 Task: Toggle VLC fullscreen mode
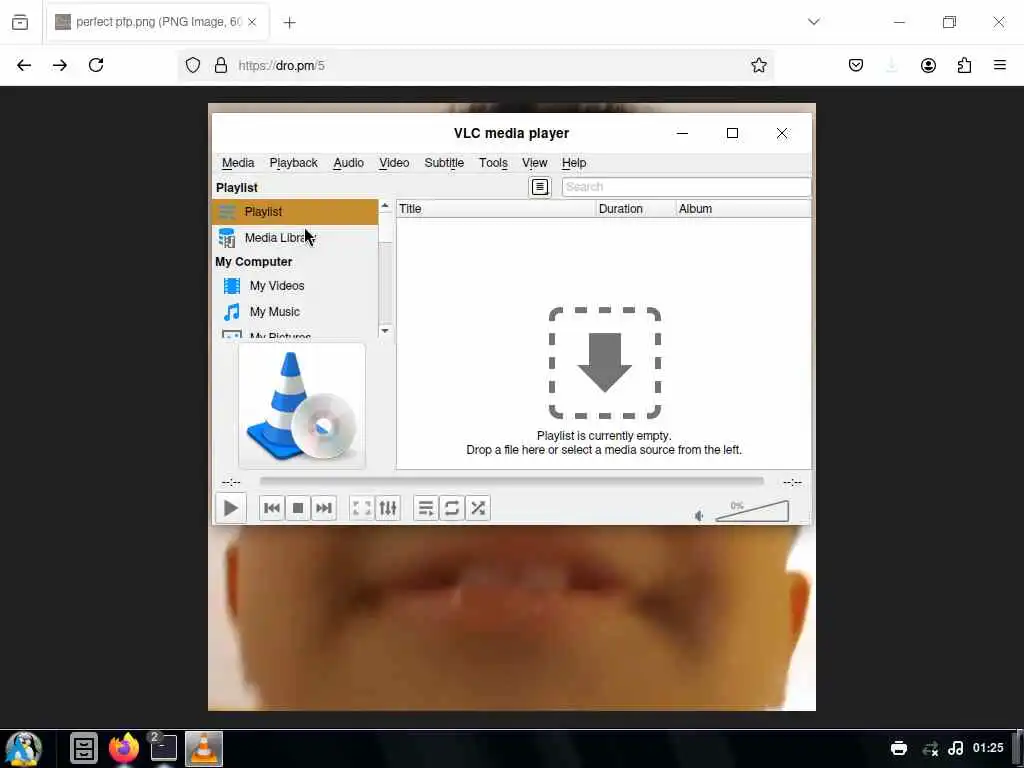coord(361,508)
